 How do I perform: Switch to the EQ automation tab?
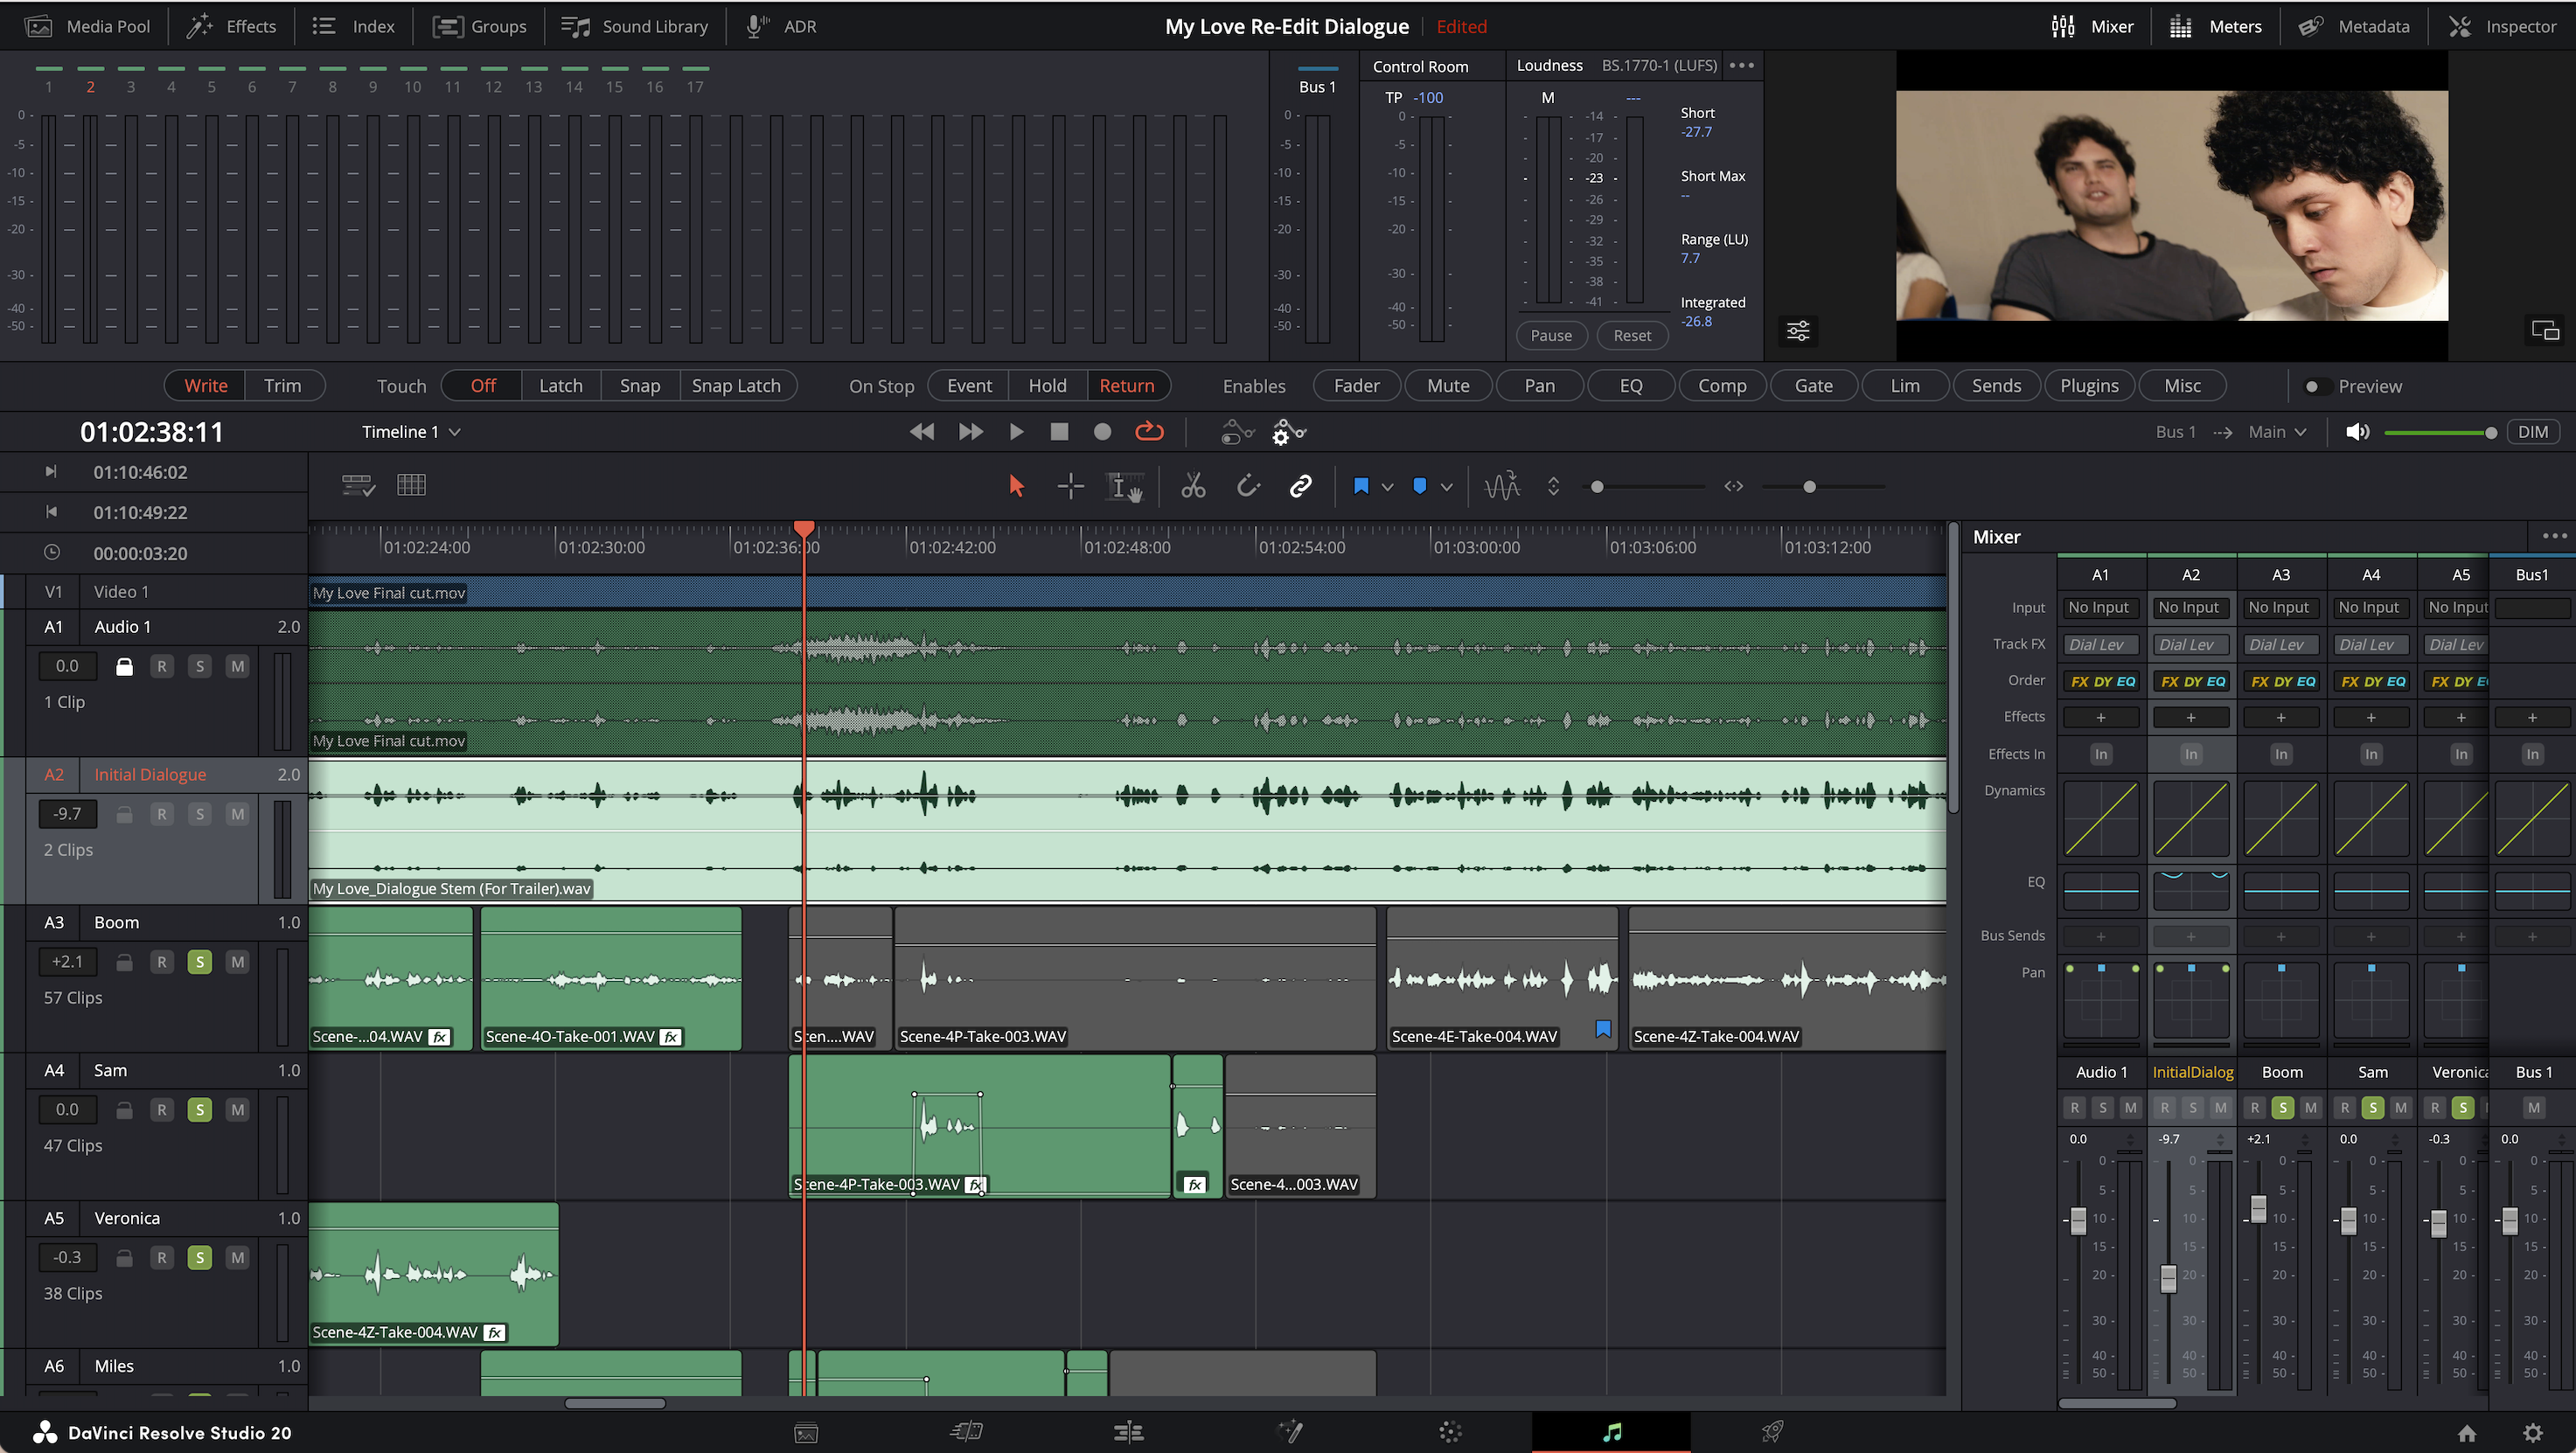(1630, 385)
